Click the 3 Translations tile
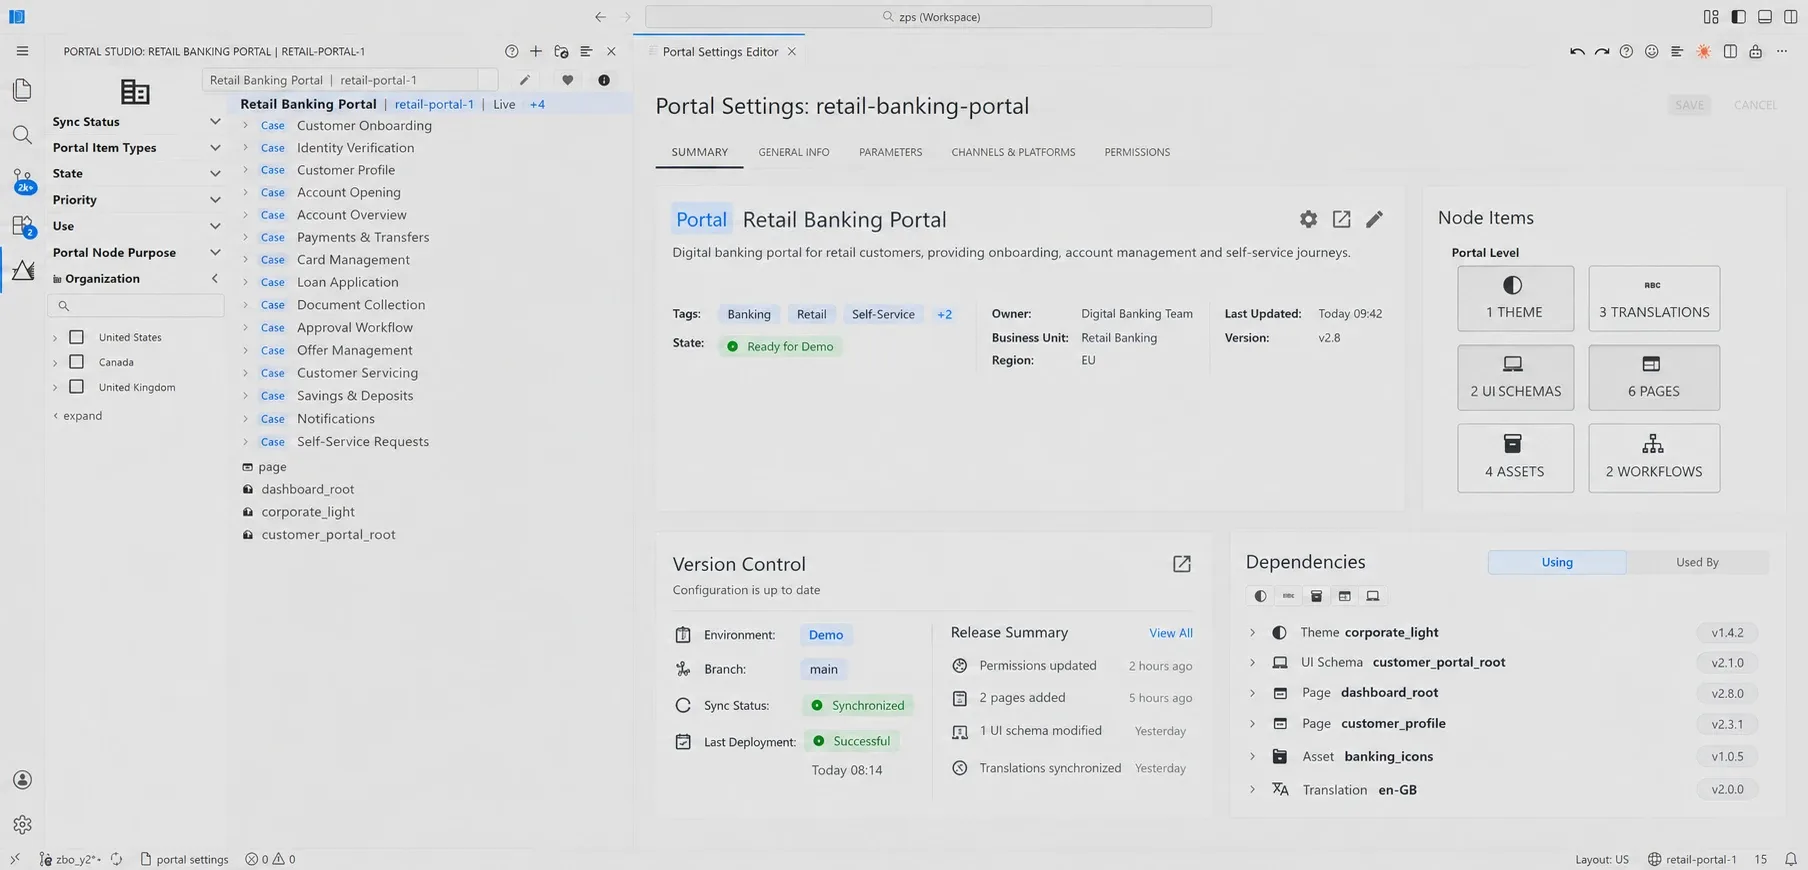 point(1654,298)
